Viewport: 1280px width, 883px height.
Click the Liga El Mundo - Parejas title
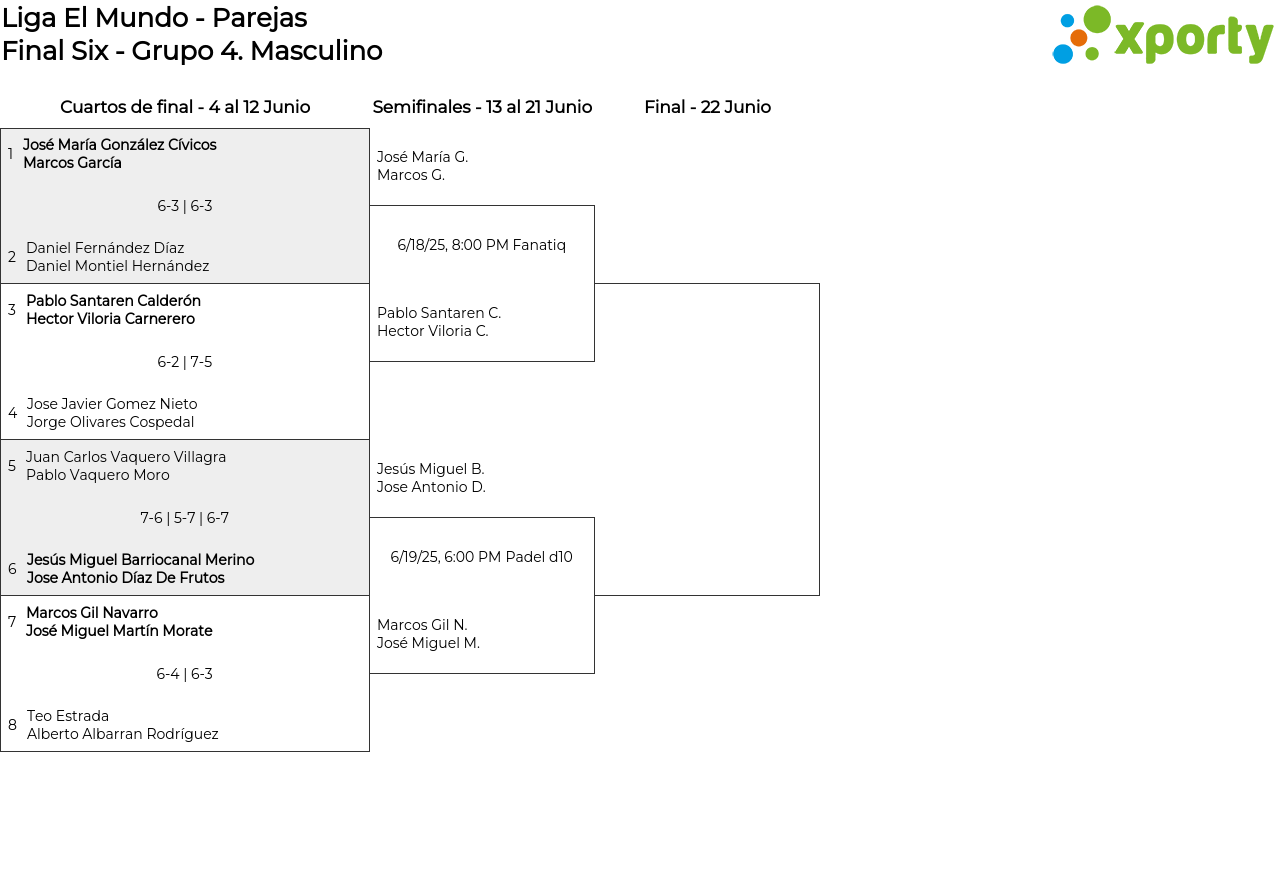(x=155, y=18)
